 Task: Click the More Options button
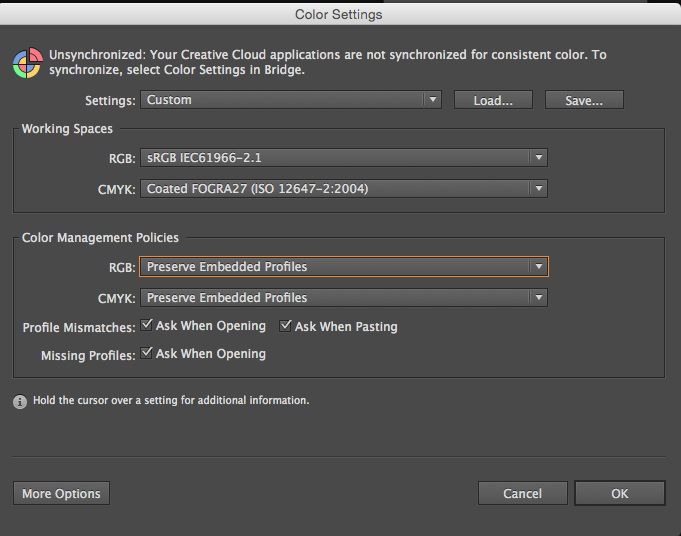click(61, 493)
